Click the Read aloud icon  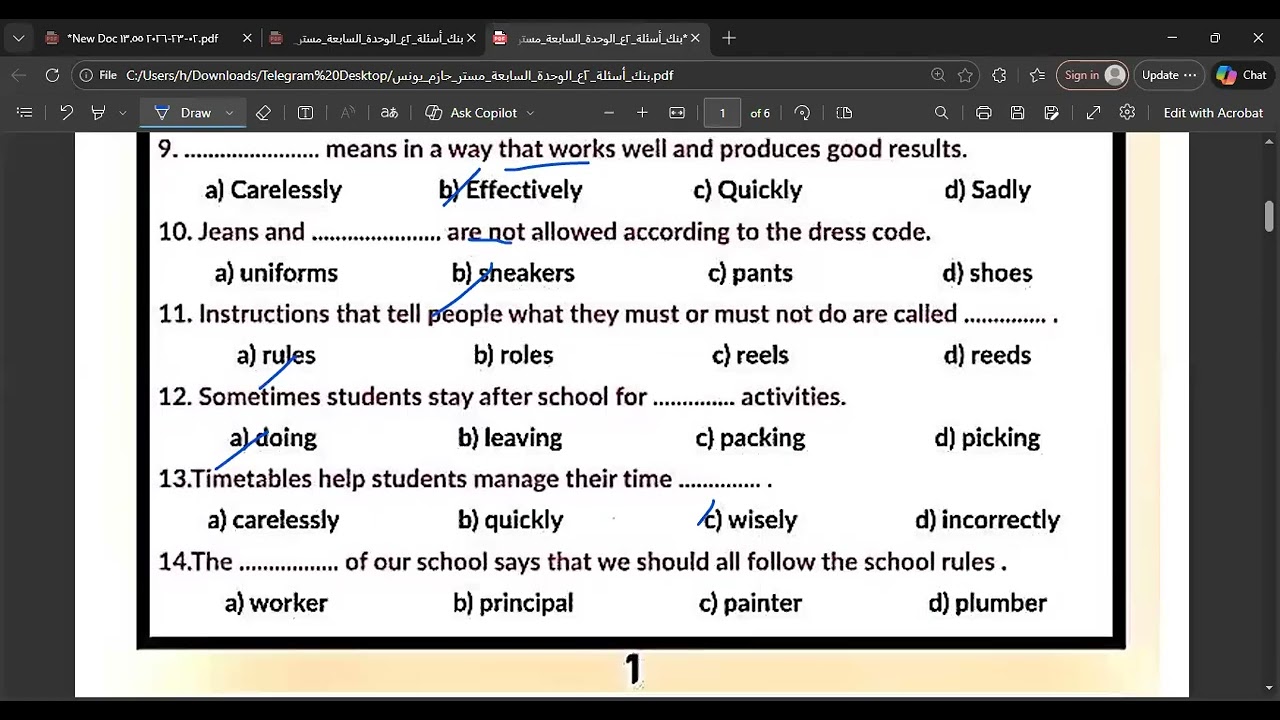pyautogui.click(x=348, y=113)
